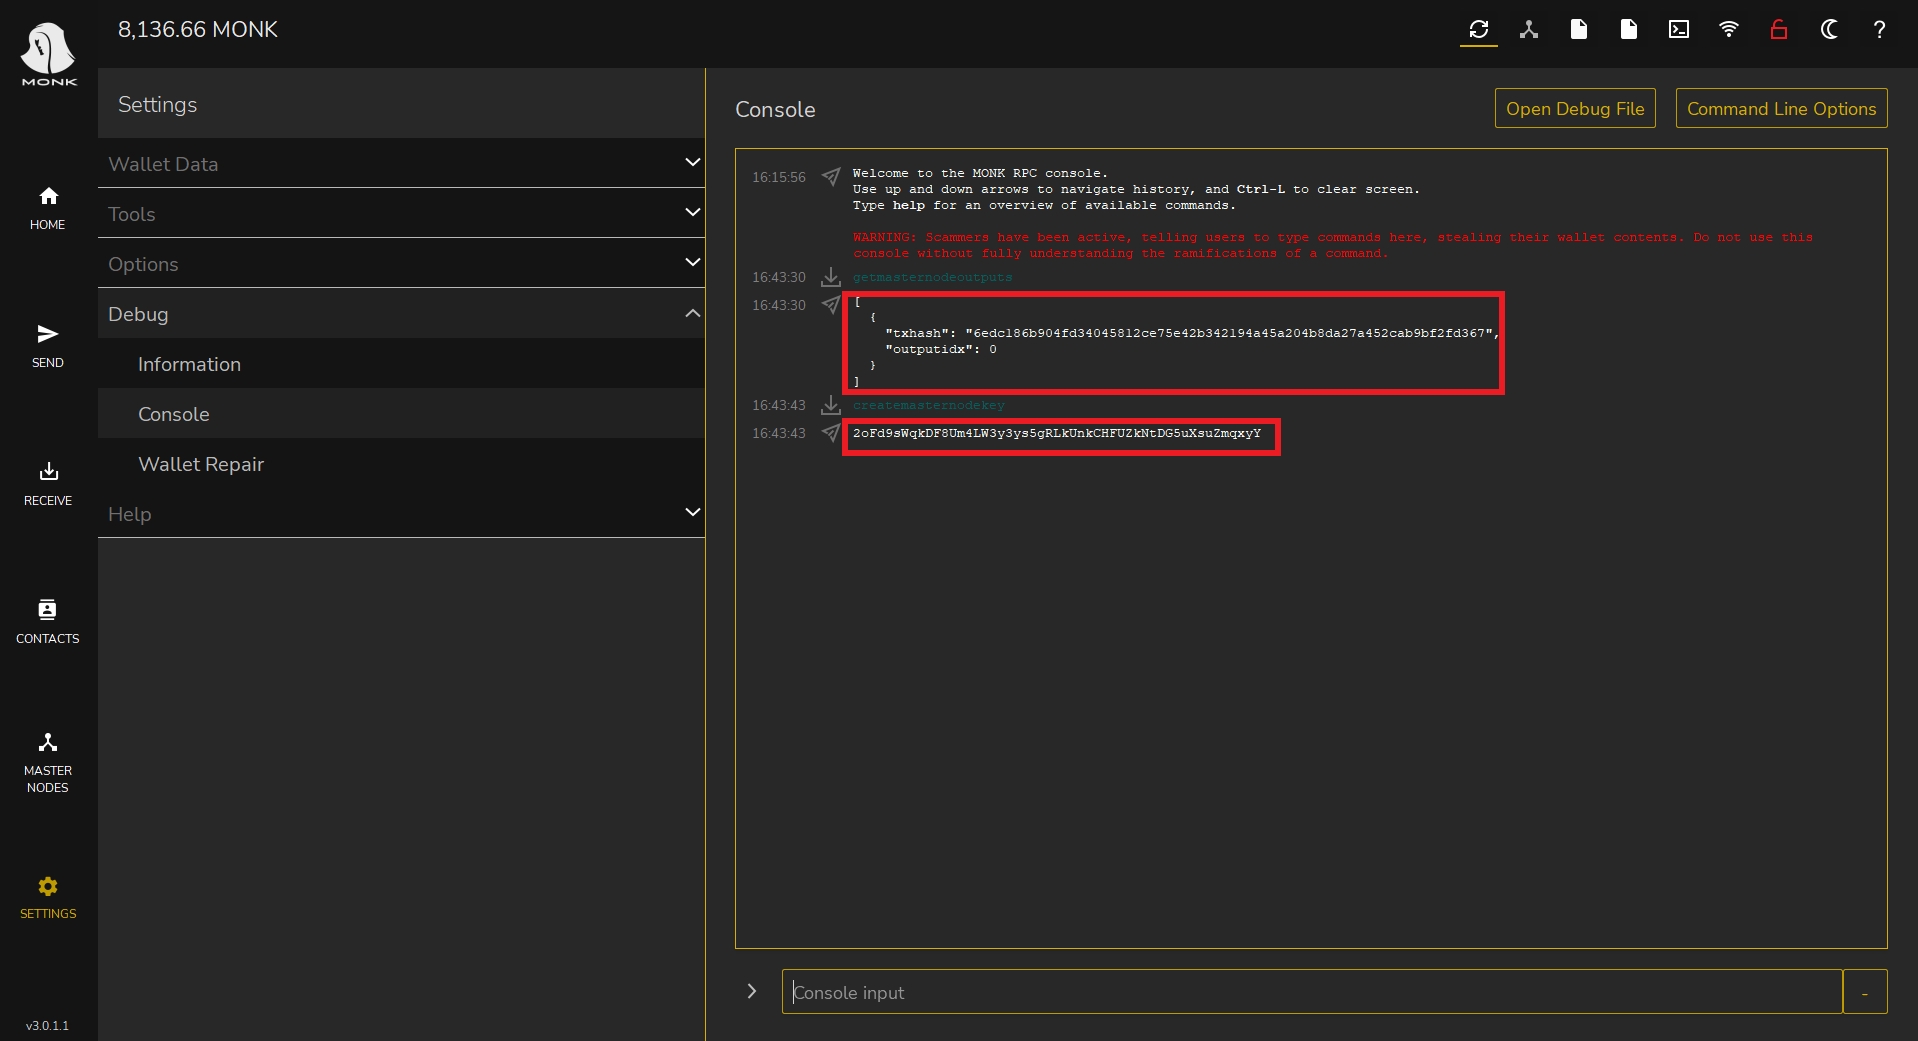Click the chevron prompt before Console input
The image size is (1918, 1041).
(x=751, y=991)
